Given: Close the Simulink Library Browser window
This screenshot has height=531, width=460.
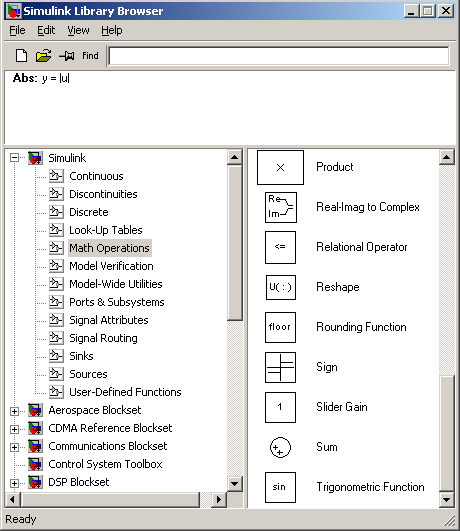Looking at the screenshot, I should [446, 11].
